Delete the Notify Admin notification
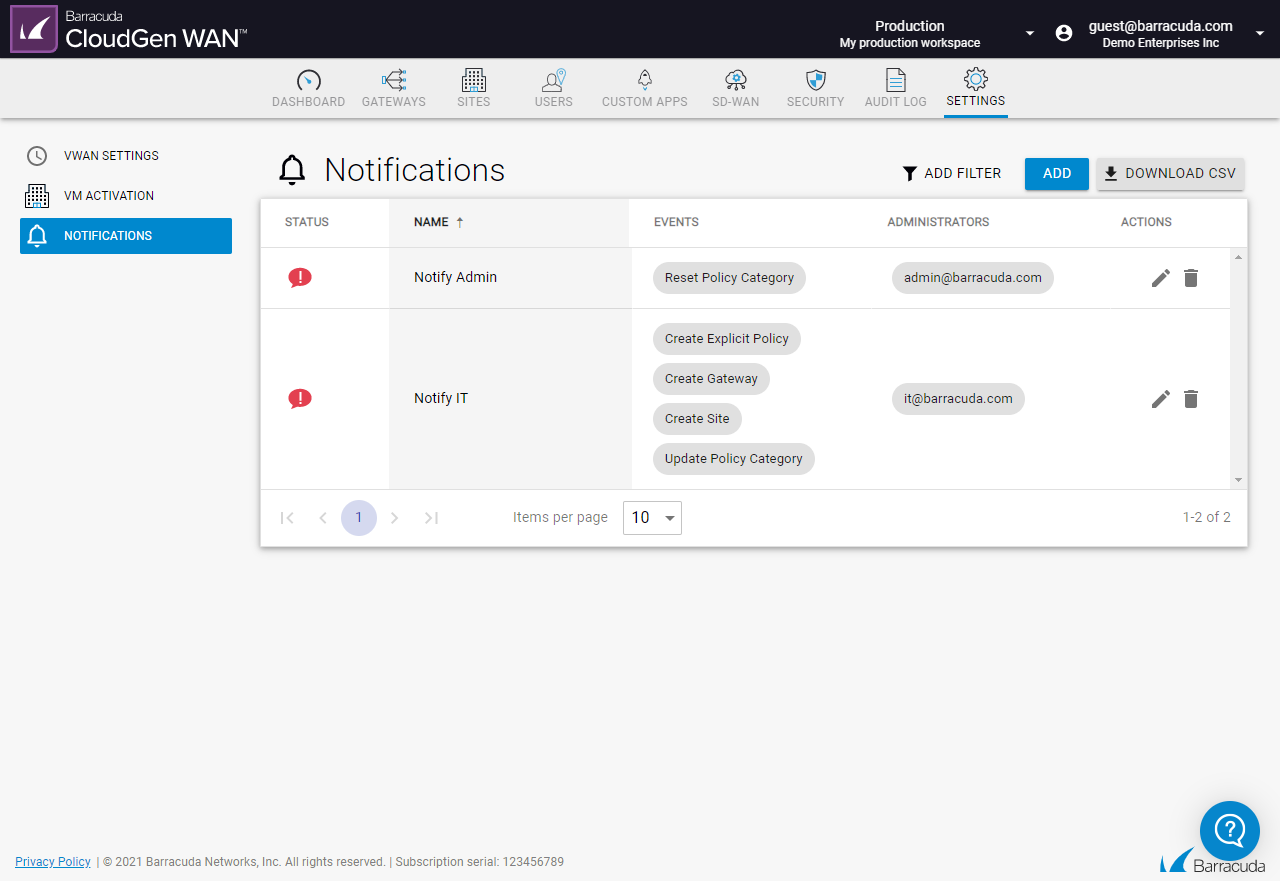Viewport: 1280px width, 881px height. click(1190, 278)
